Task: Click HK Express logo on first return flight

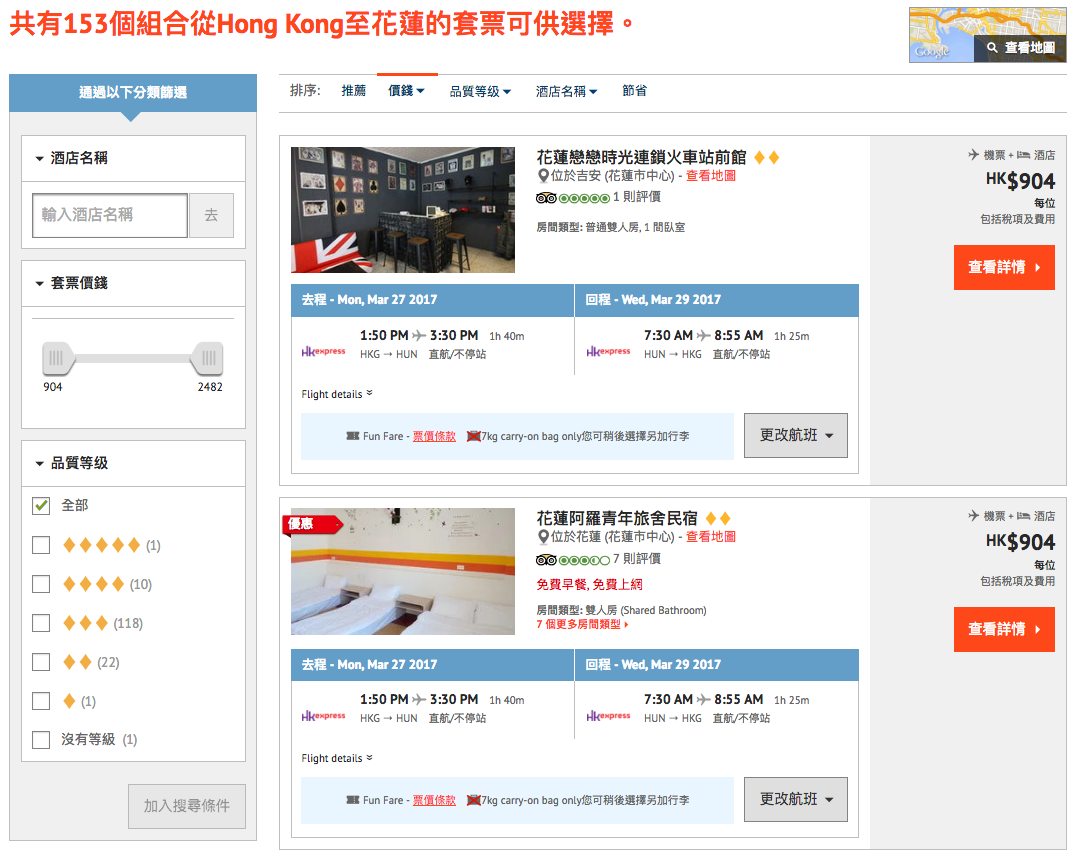Action: (608, 352)
